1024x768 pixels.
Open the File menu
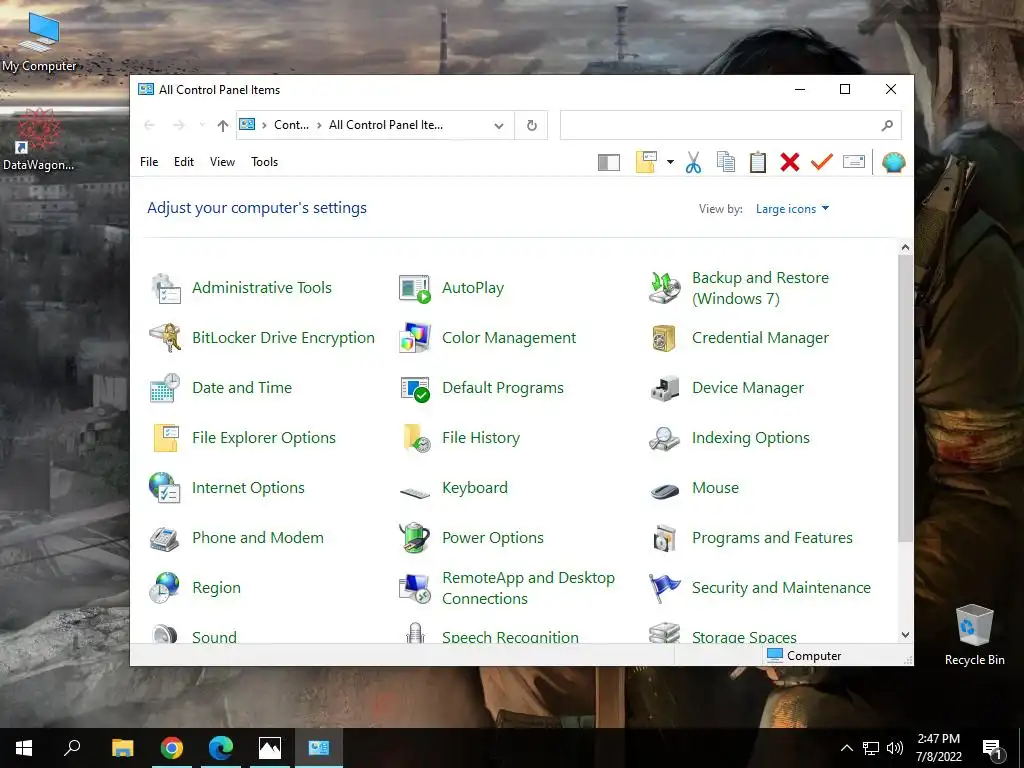[149, 162]
